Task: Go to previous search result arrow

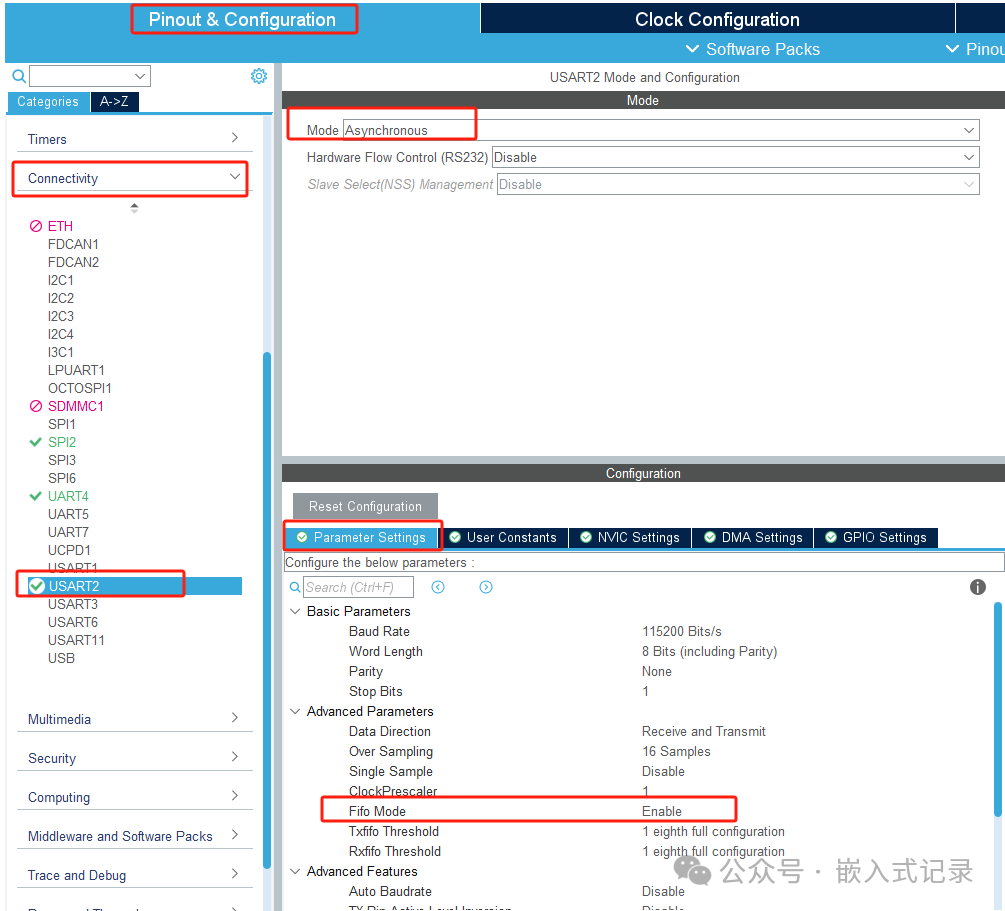Action: pos(438,587)
